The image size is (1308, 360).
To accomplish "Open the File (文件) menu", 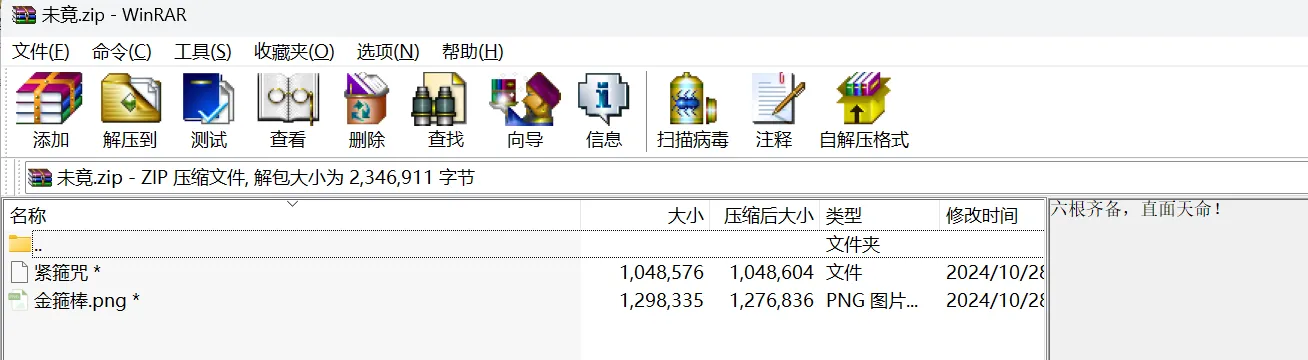I will pyautogui.click(x=41, y=51).
